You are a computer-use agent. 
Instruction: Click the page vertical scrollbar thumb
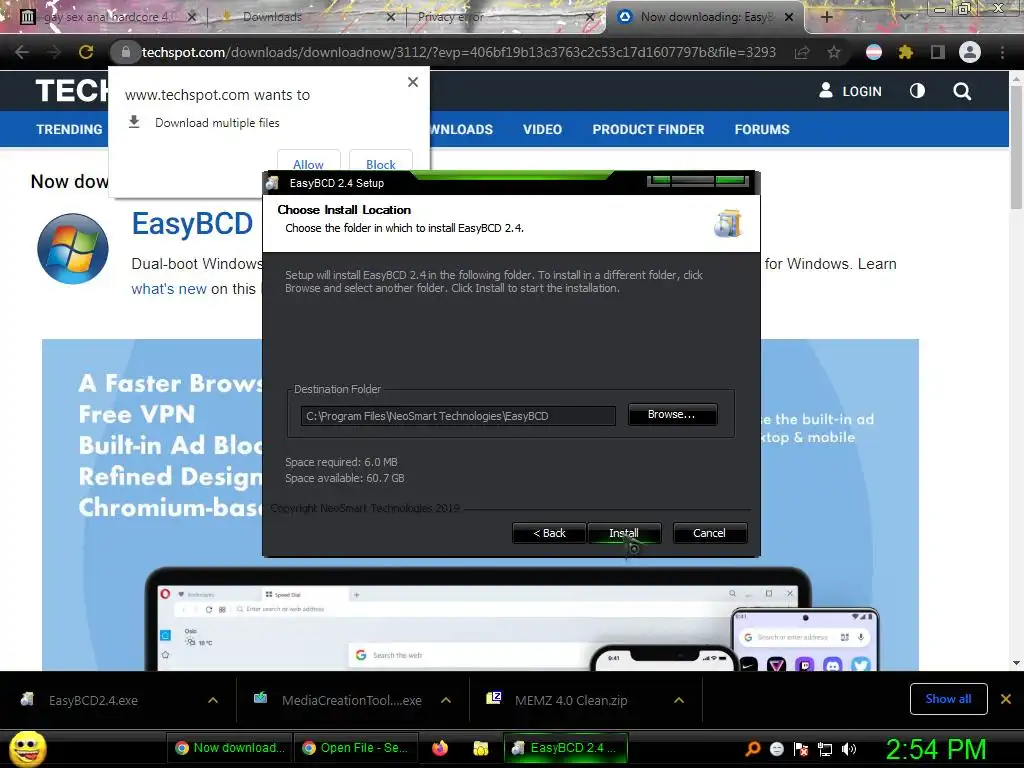pos(1016,147)
